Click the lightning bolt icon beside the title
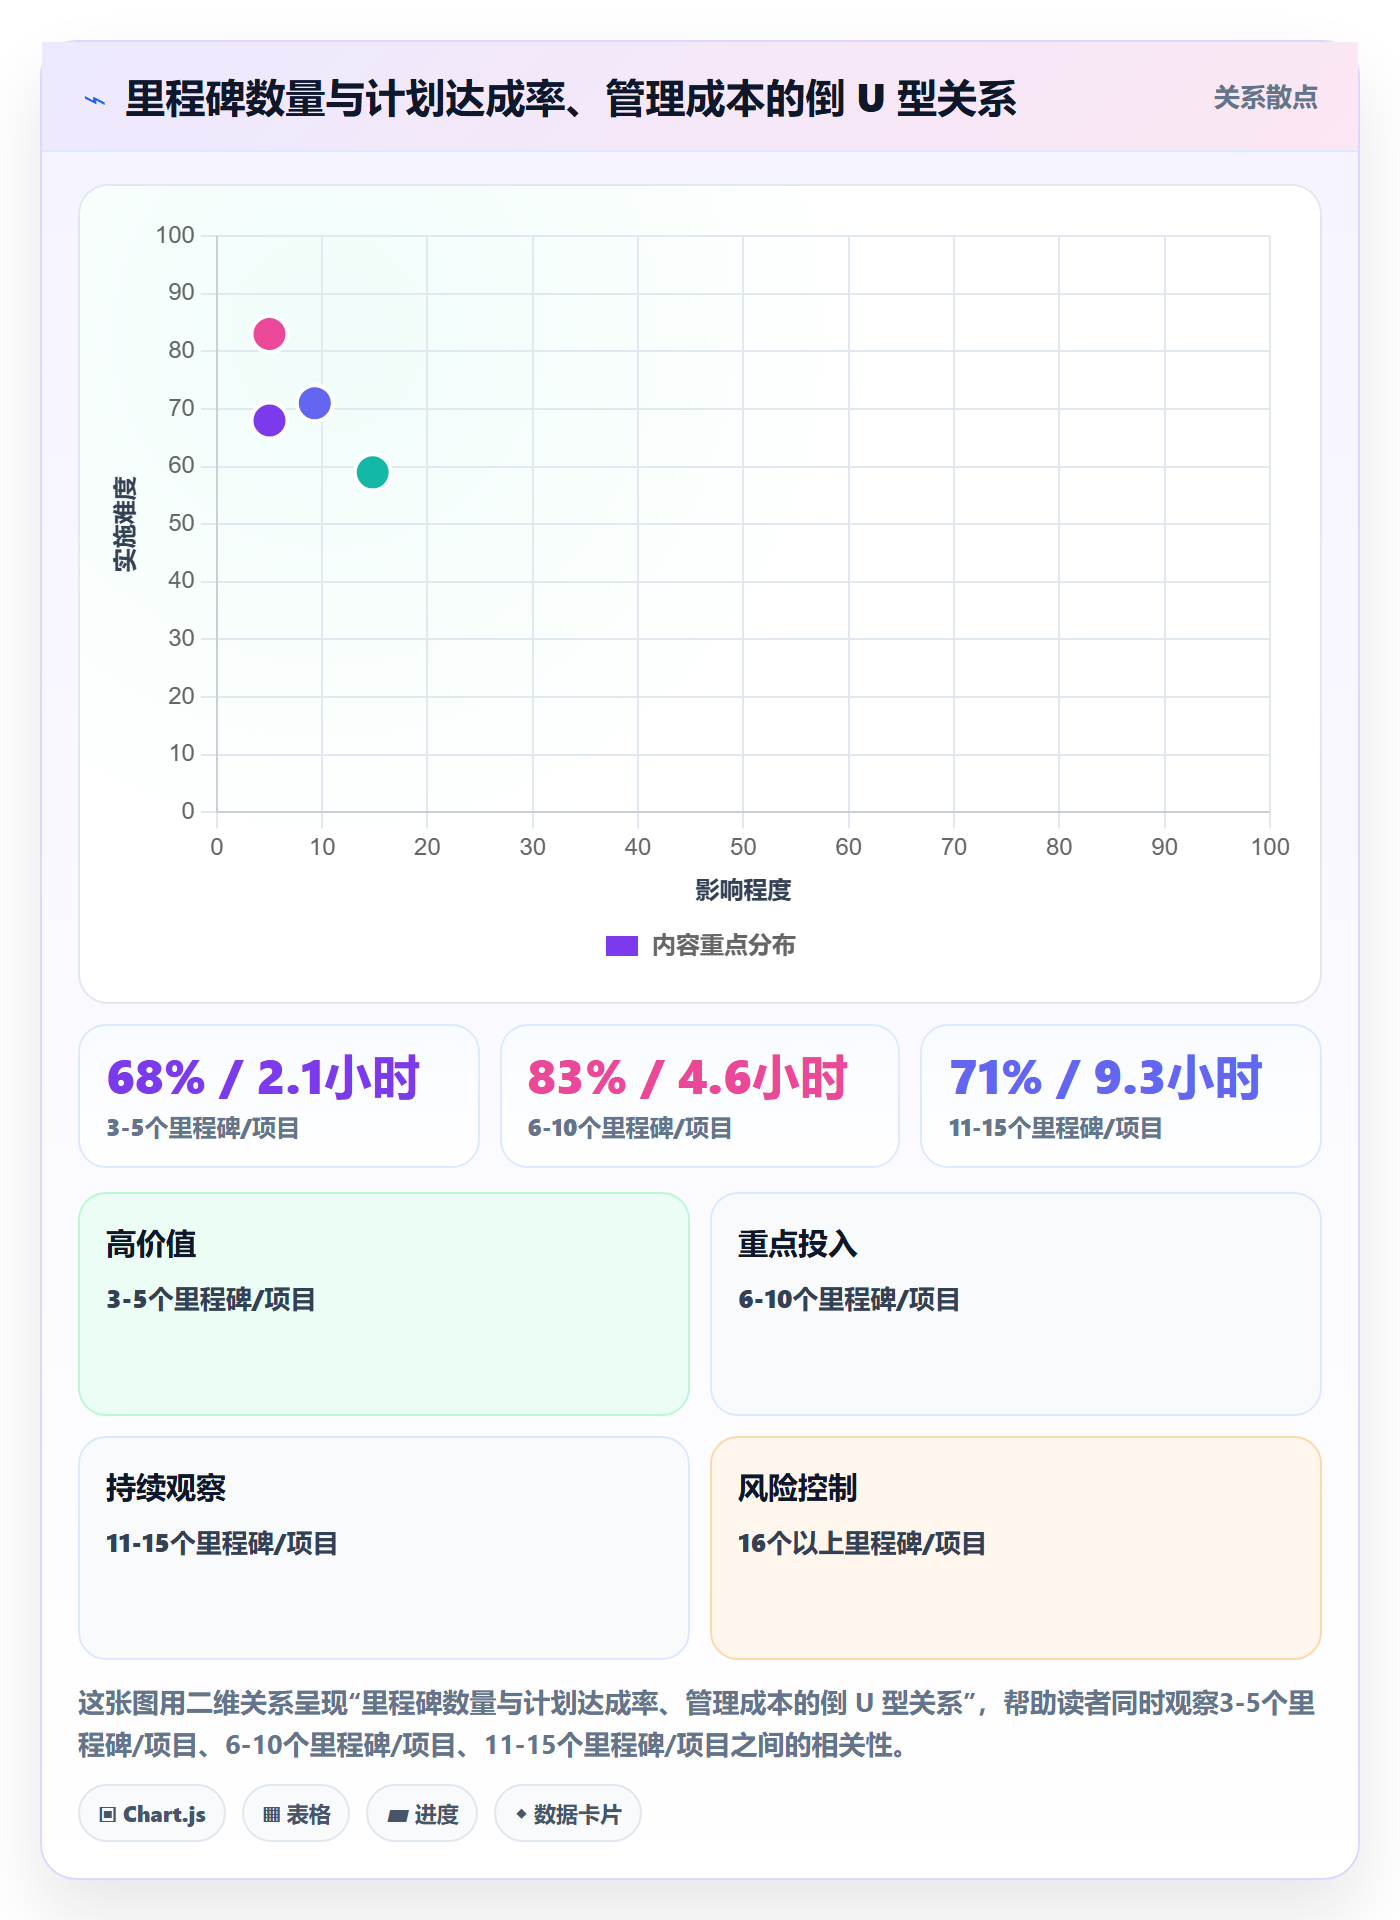The height and width of the screenshot is (1920, 1400). (x=95, y=100)
